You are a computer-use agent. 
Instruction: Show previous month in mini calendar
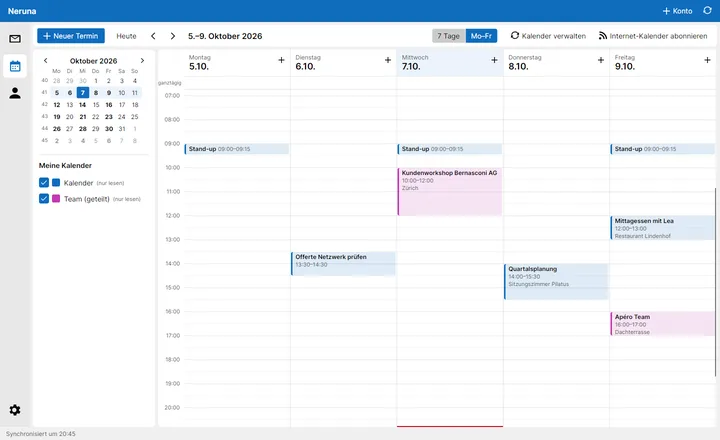pos(45,60)
